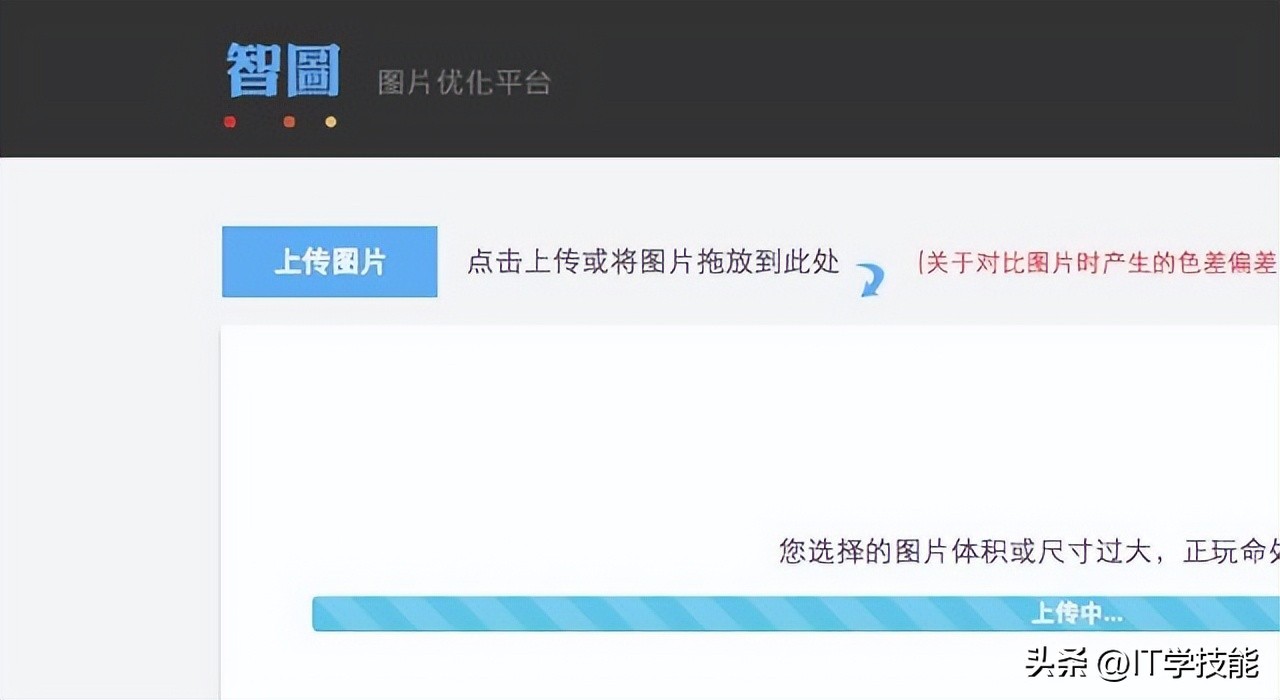Click the yellow dot under the logo

coord(331,122)
